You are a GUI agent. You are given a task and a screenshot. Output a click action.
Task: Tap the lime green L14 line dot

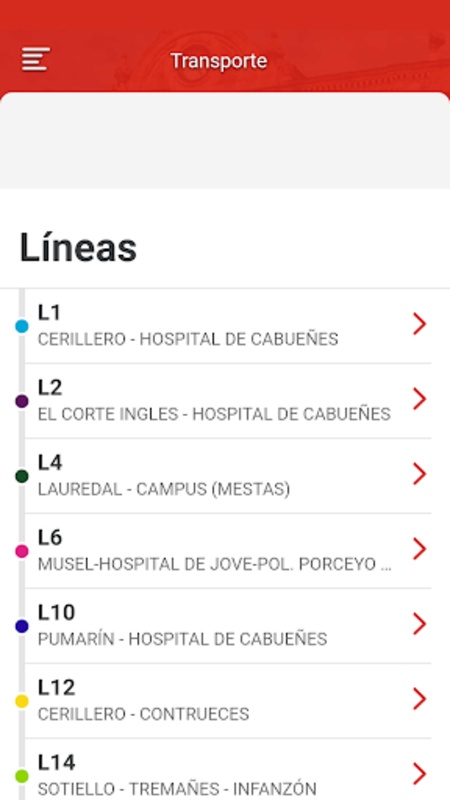pos(21,776)
